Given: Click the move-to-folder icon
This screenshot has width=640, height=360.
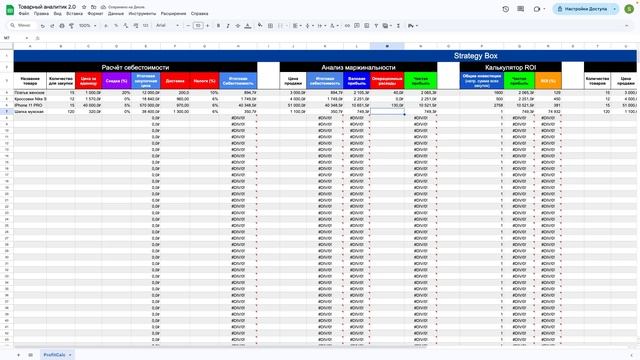Looking at the screenshot, I should tap(93, 7).
